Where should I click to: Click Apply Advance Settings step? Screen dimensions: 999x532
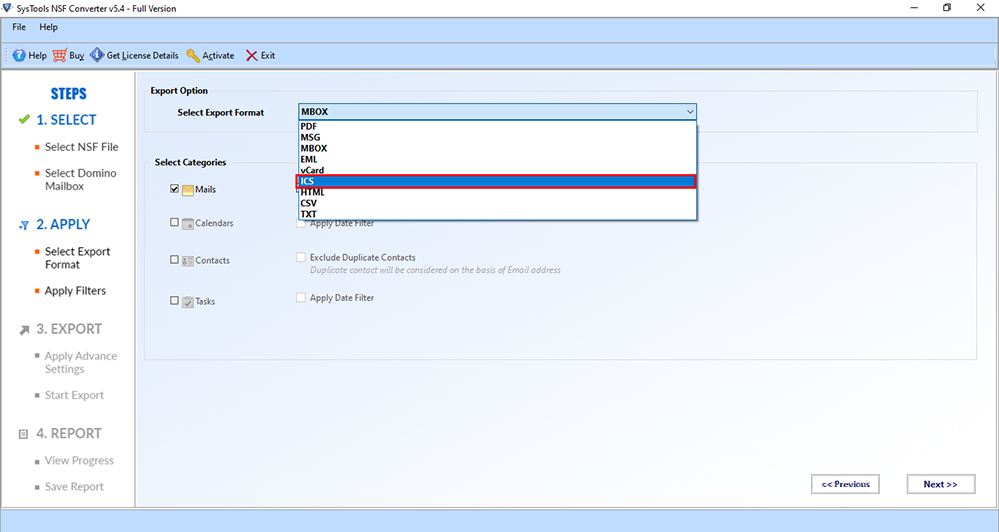81,363
